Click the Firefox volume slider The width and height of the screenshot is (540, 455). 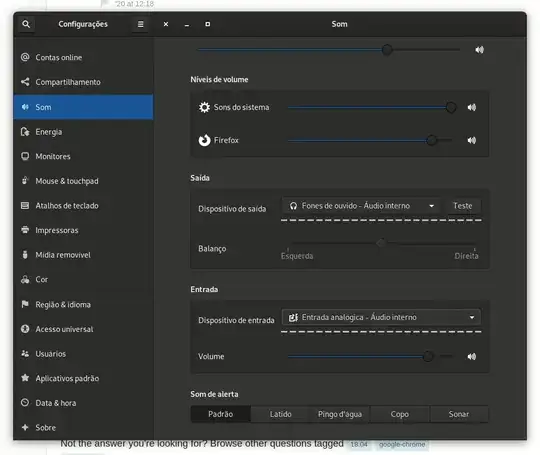pos(371,140)
